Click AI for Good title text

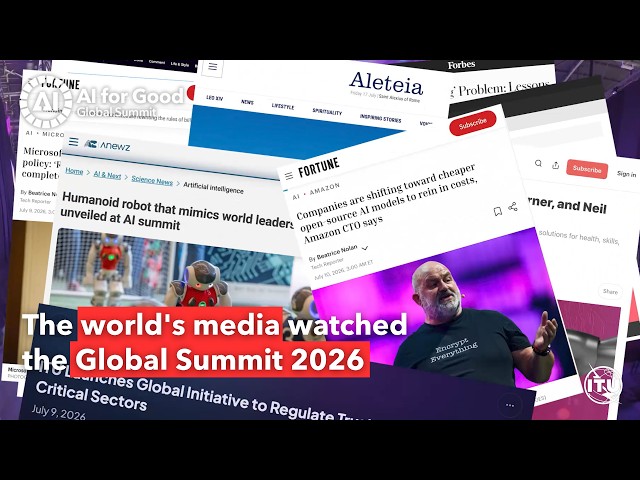tap(130, 96)
